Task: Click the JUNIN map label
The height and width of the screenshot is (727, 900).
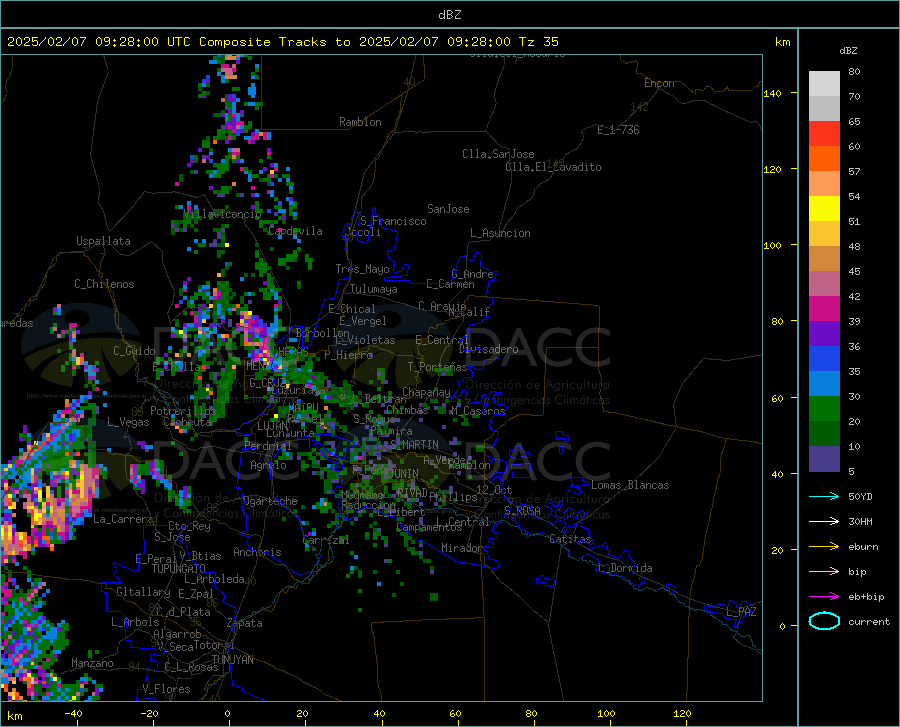Action: coord(404,474)
